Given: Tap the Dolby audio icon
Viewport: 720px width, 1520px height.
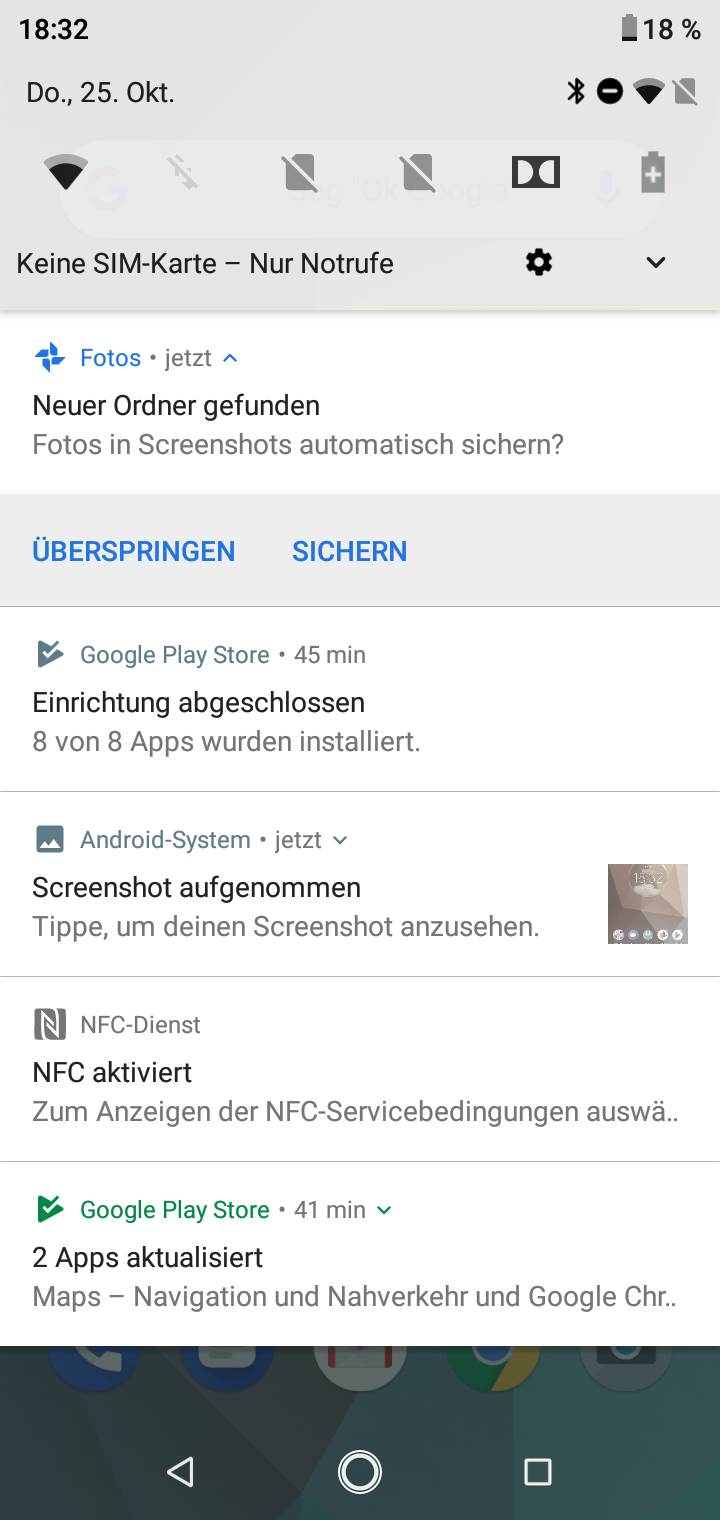Looking at the screenshot, I should coord(536,173).
